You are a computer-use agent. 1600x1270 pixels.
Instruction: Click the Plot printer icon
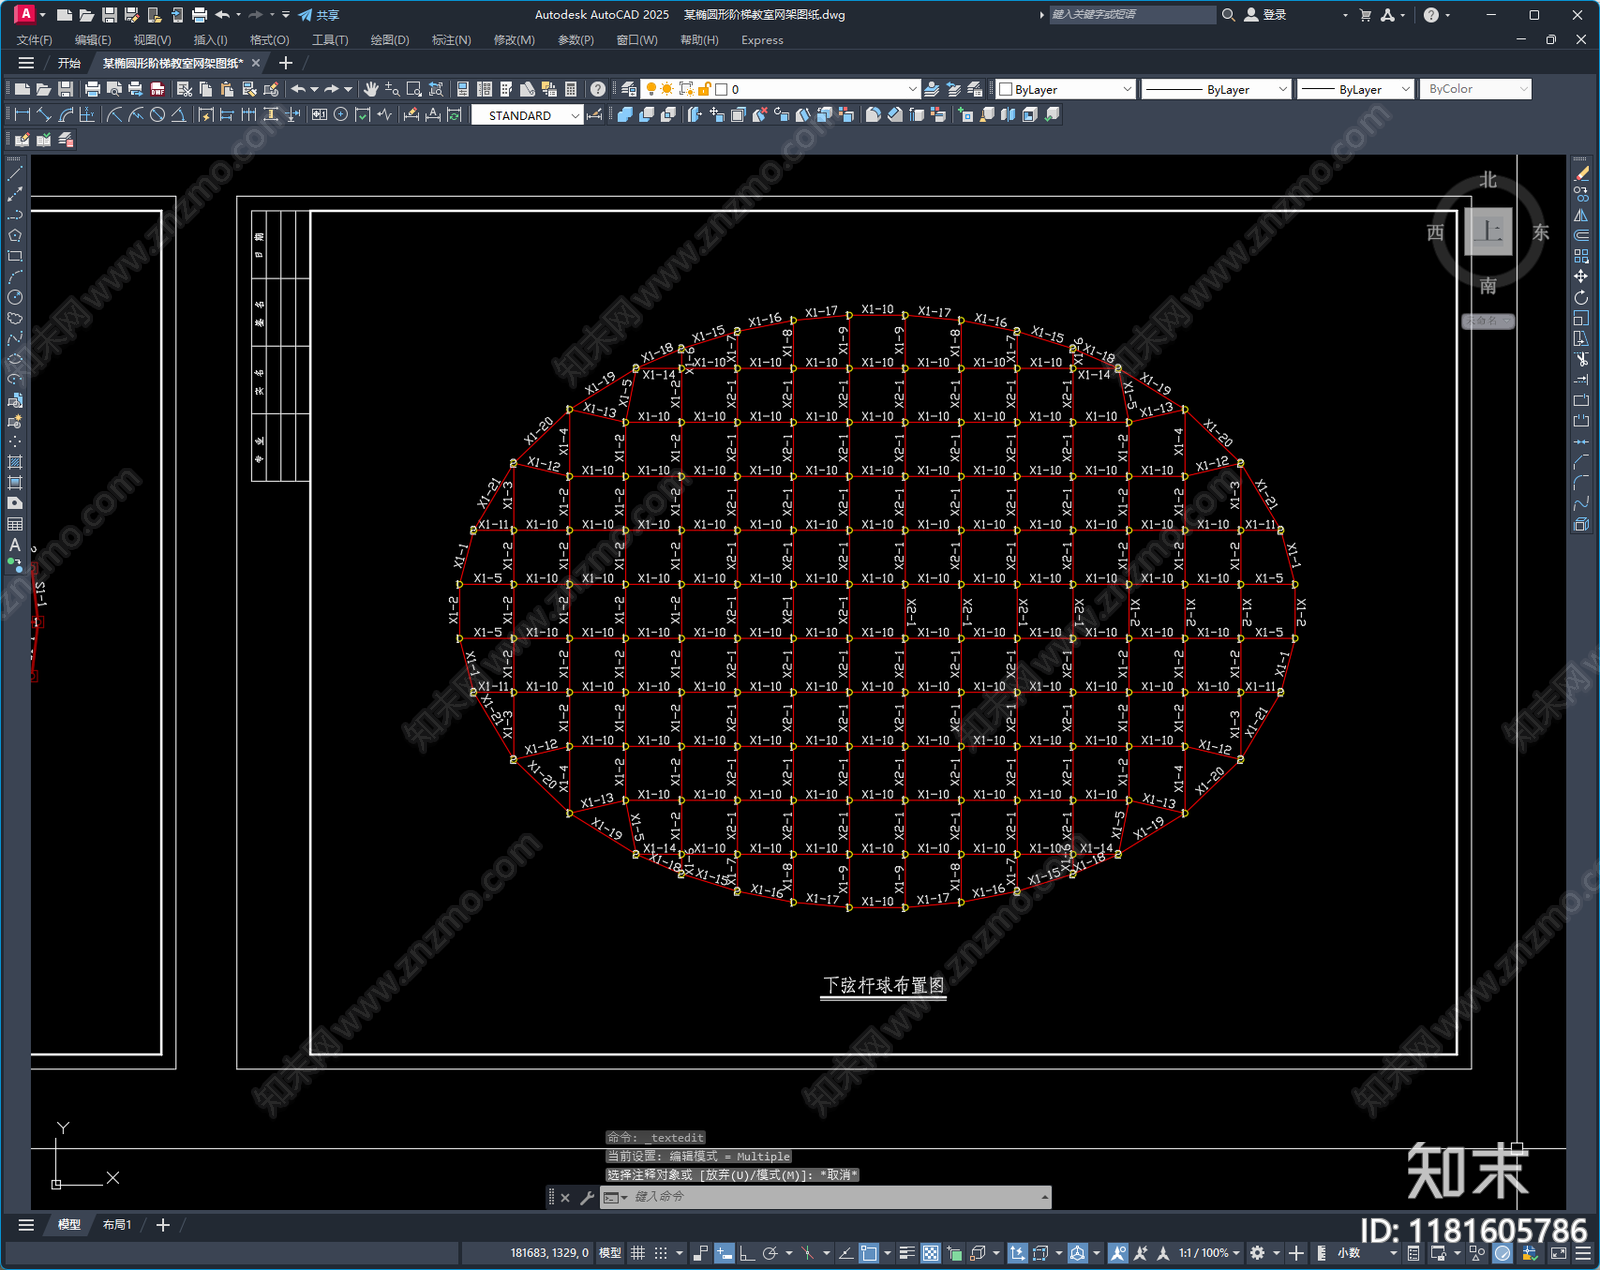point(92,89)
